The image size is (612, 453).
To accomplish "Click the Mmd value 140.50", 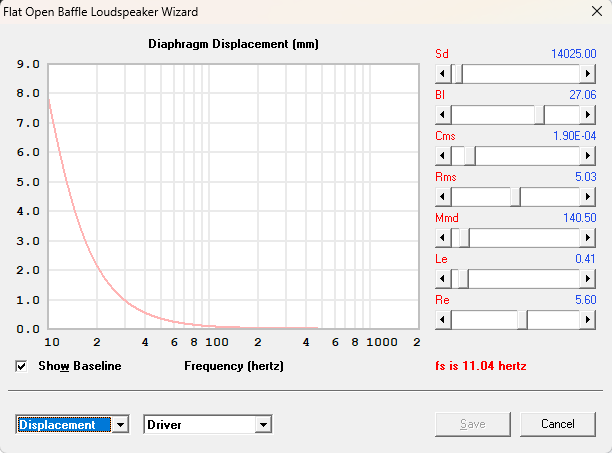I will 580,218.
